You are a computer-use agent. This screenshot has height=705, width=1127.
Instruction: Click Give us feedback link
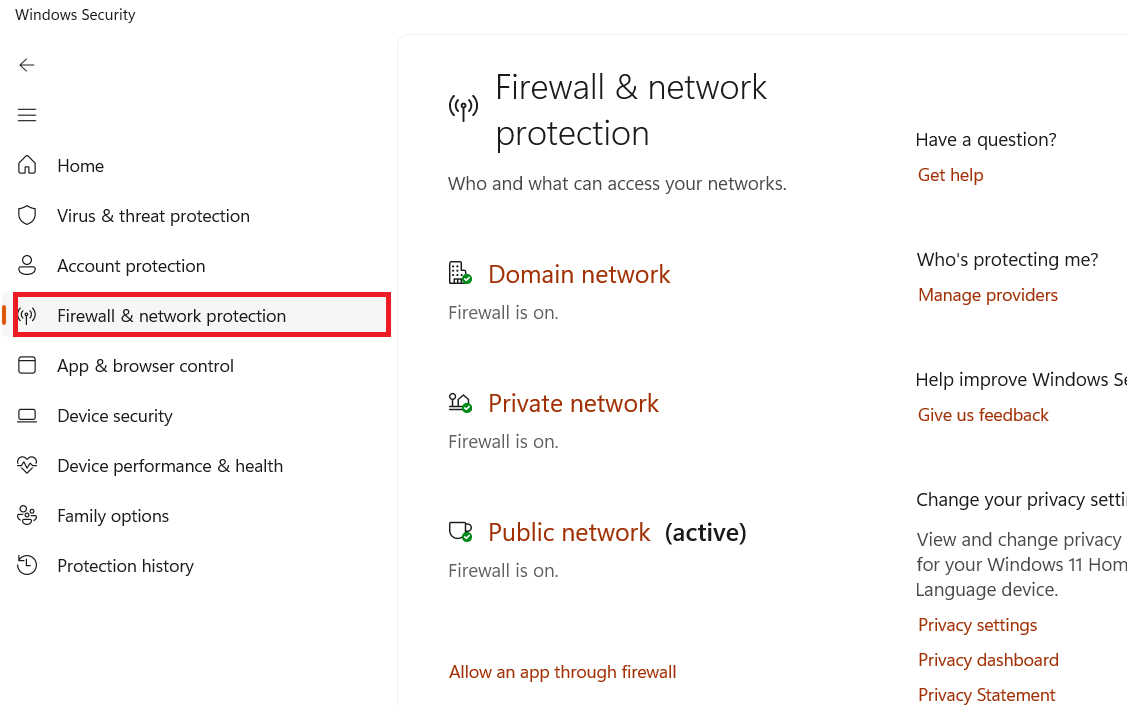[x=983, y=415]
